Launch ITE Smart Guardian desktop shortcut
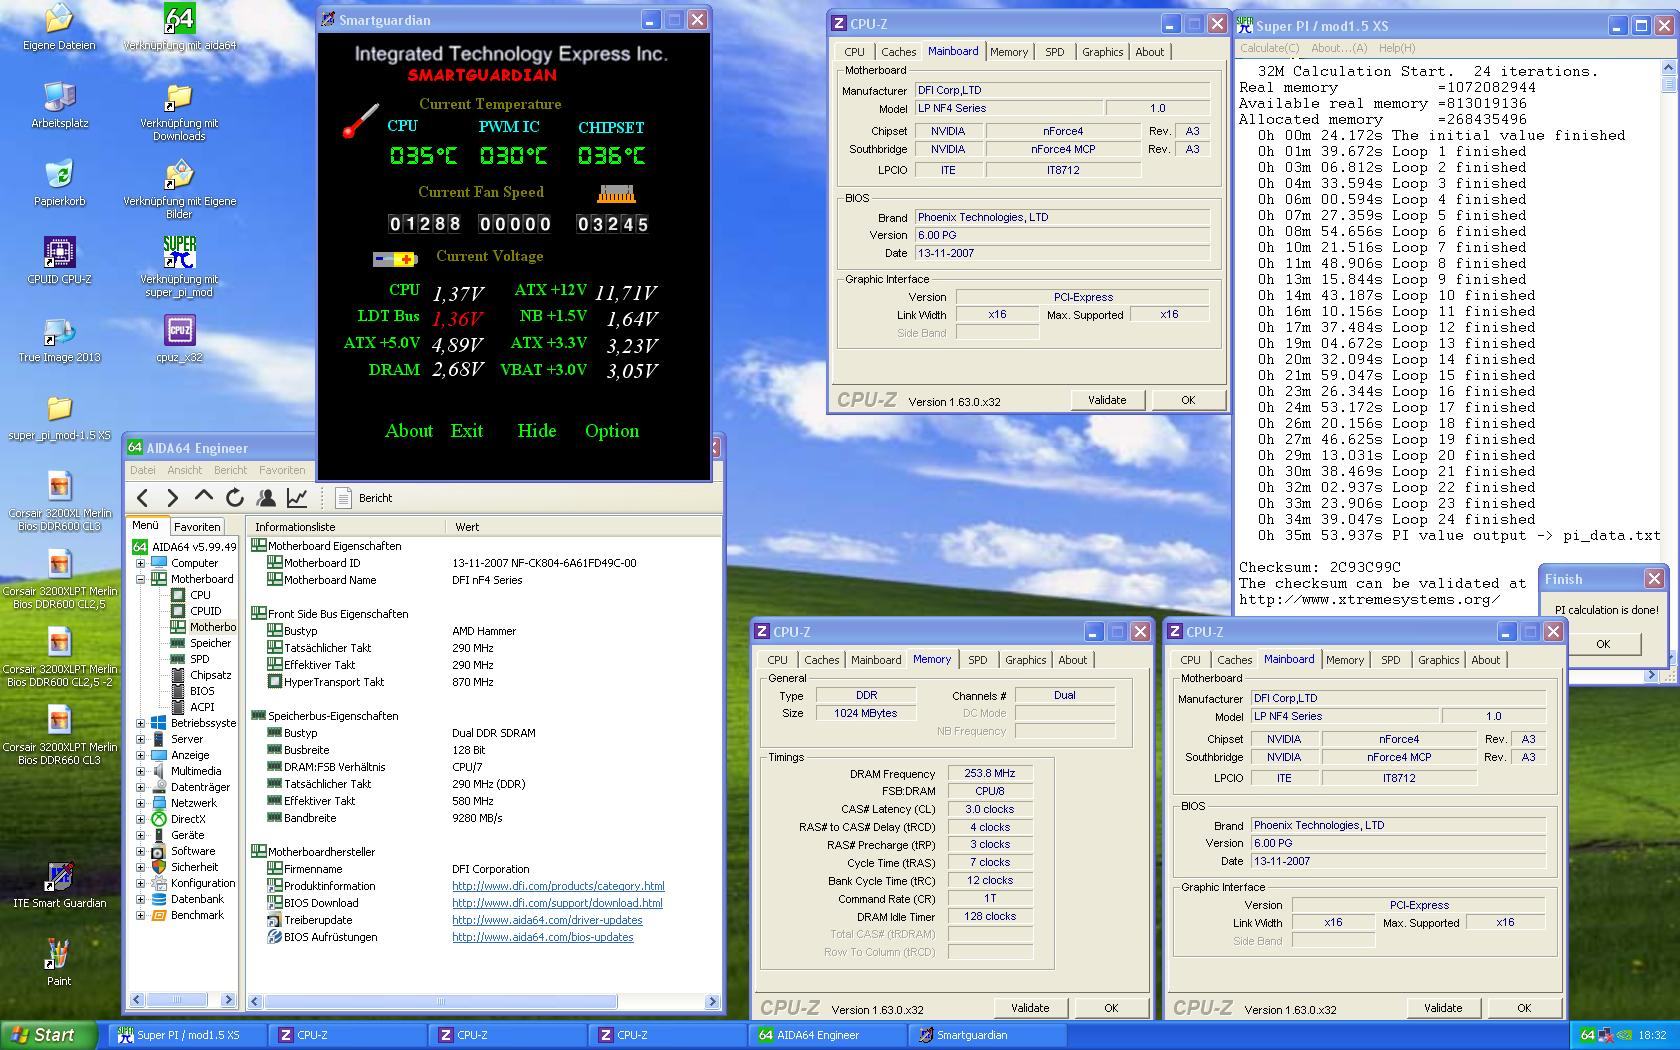1680x1050 pixels. (59, 886)
